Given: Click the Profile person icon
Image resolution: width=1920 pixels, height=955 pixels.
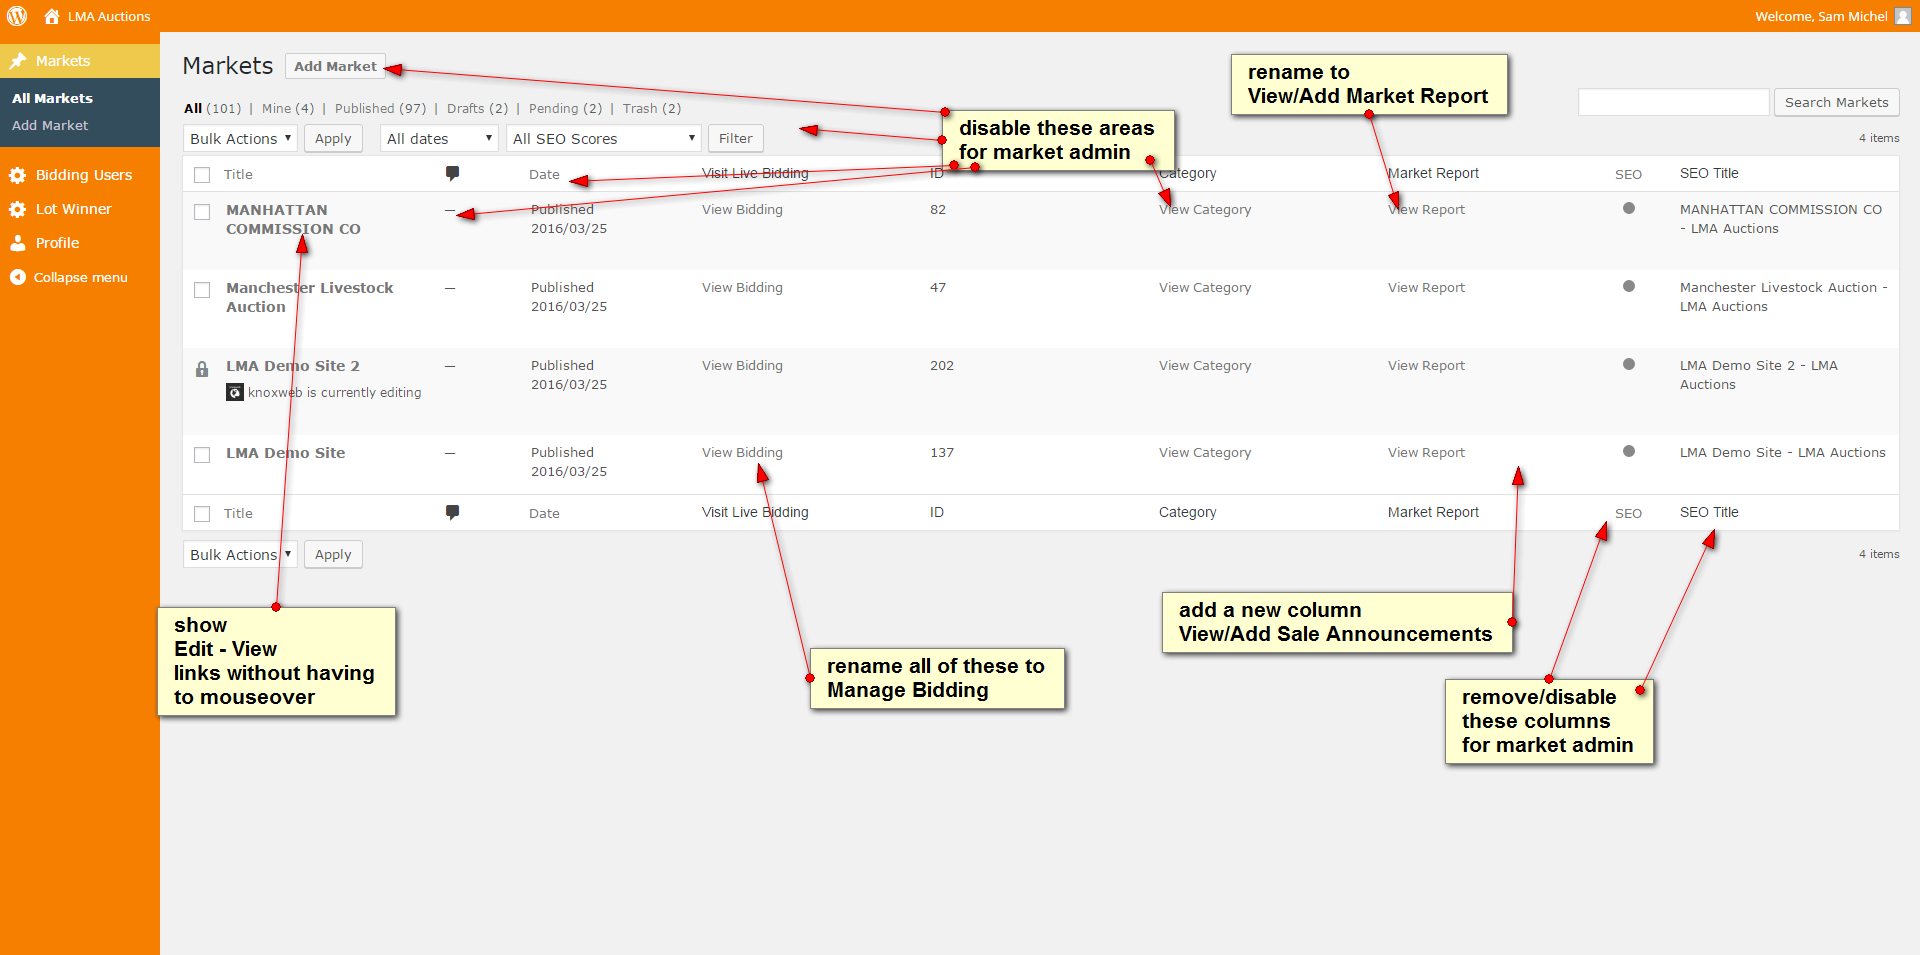Looking at the screenshot, I should click(x=18, y=243).
